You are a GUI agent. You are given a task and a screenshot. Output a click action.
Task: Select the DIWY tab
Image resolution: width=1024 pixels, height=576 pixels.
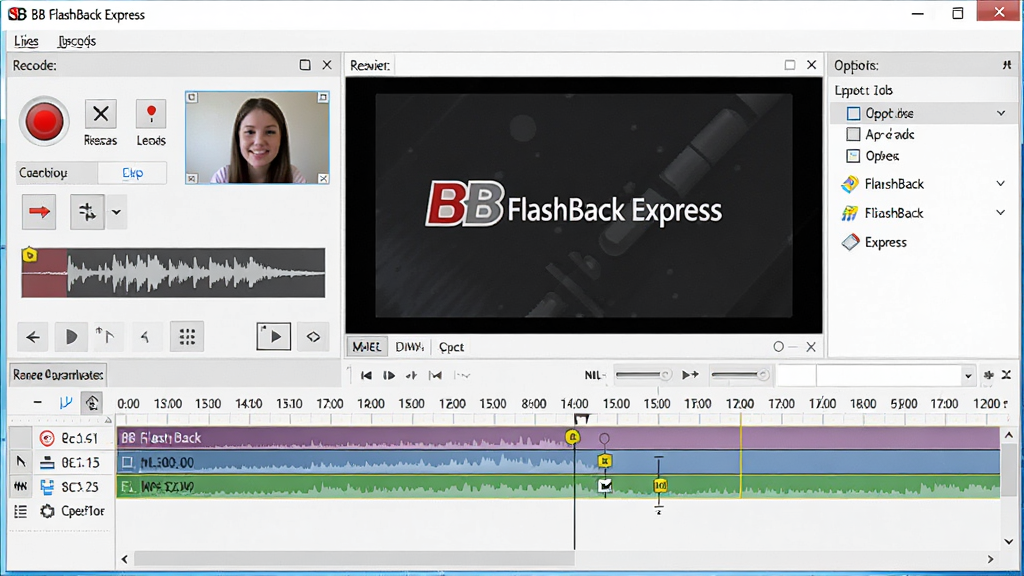pos(409,347)
